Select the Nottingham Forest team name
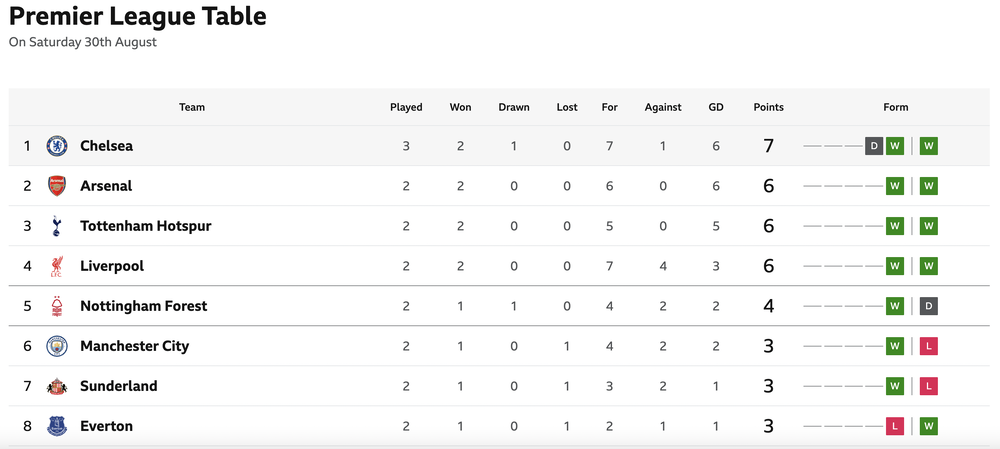1000x449 pixels. [x=143, y=306]
